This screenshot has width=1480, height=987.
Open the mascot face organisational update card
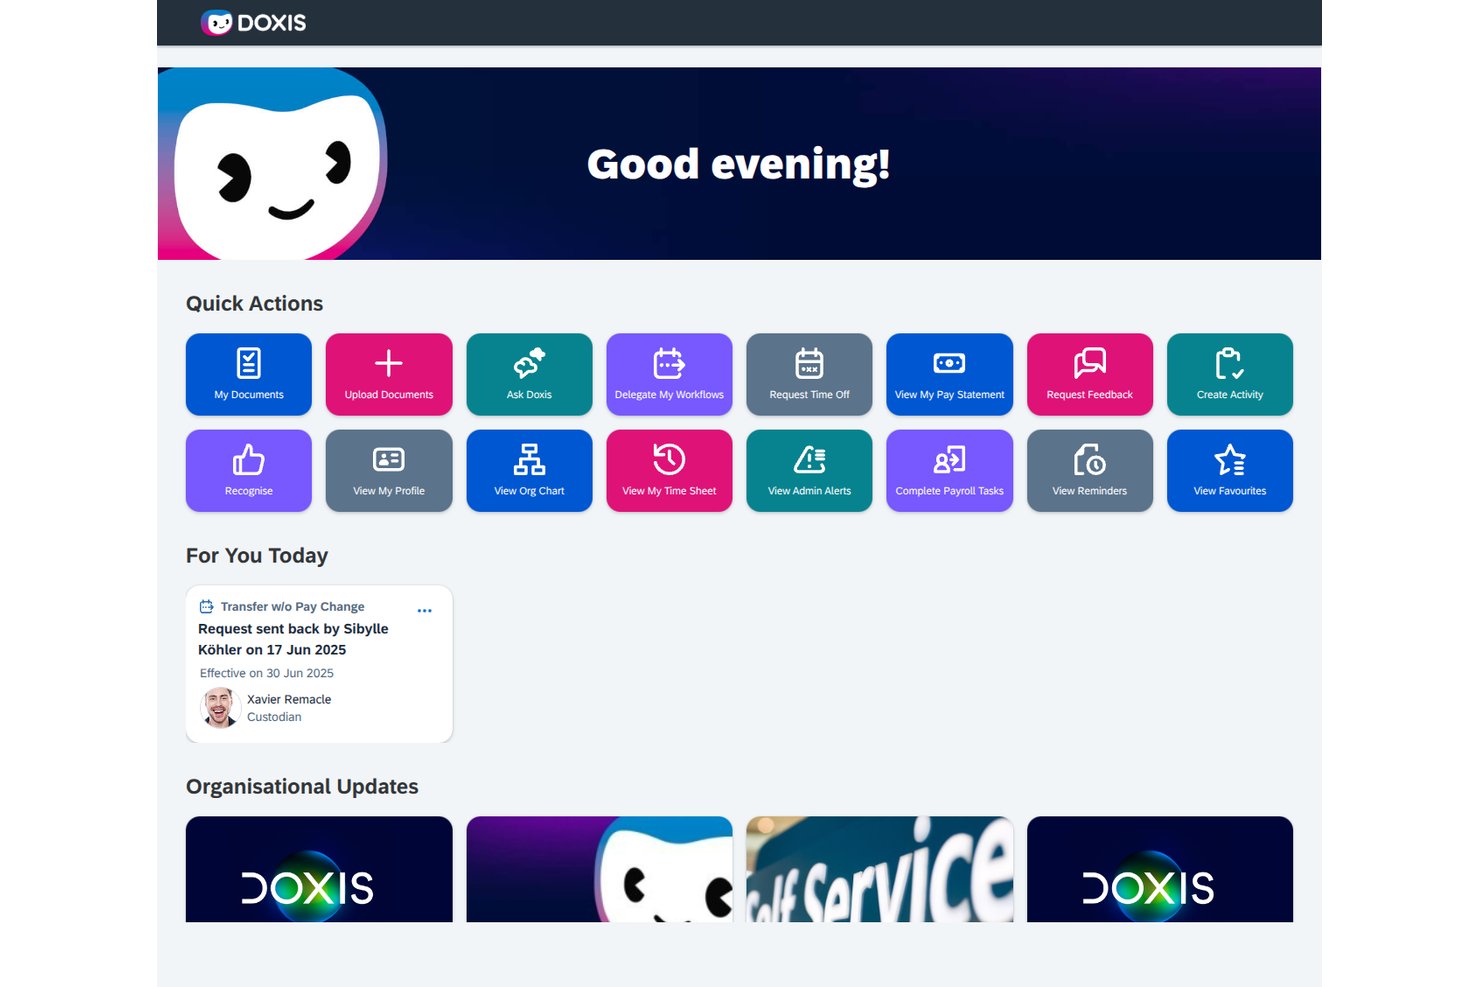click(x=599, y=869)
